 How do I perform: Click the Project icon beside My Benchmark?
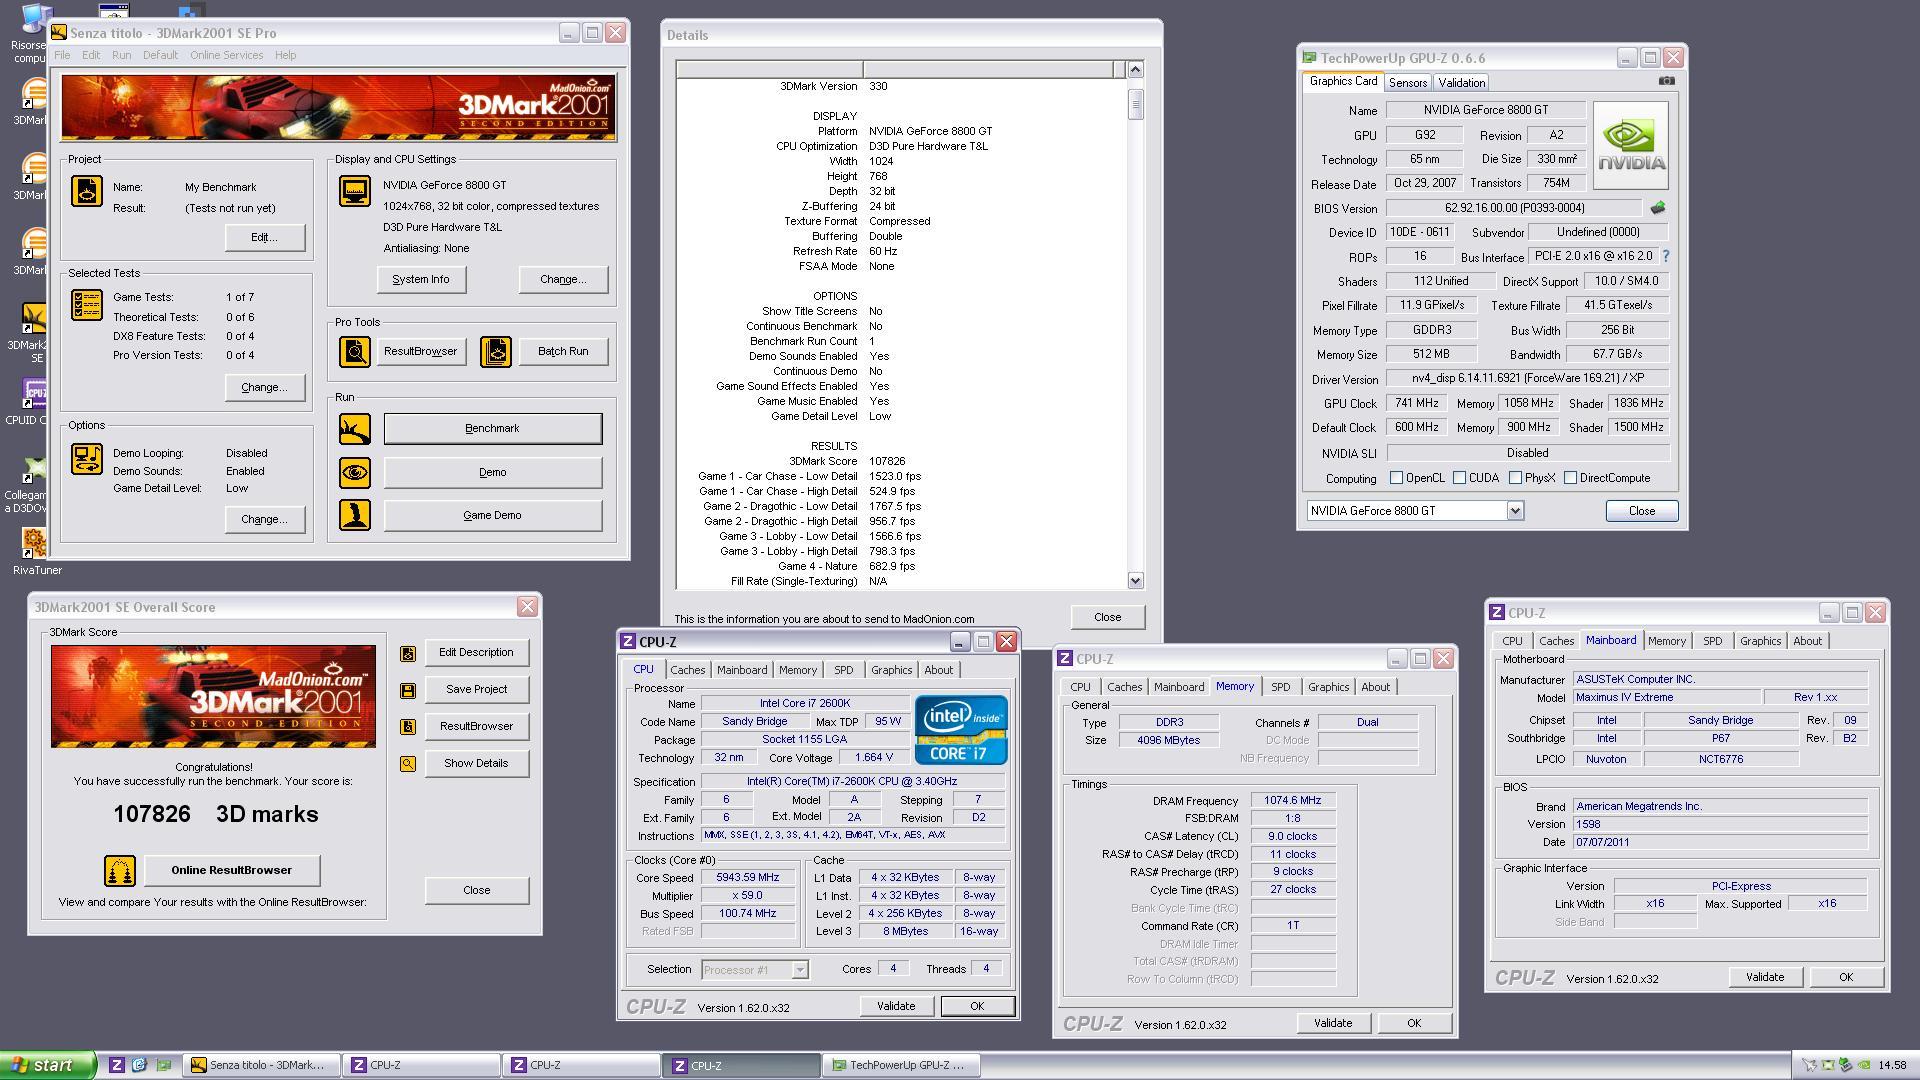87,190
